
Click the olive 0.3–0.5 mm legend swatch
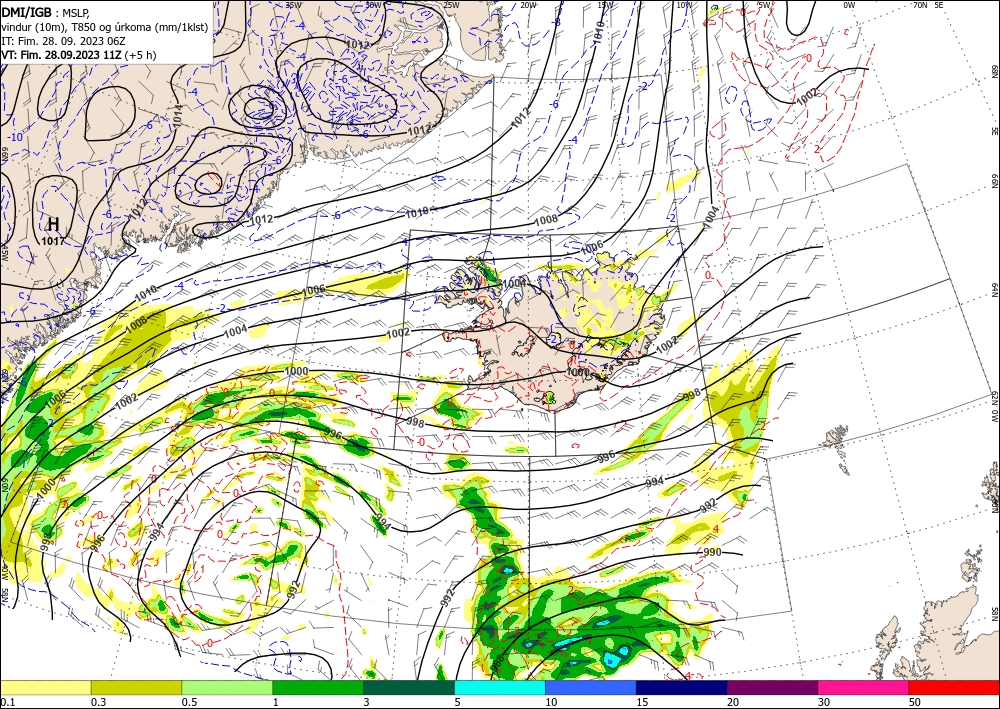pos(136,687)
